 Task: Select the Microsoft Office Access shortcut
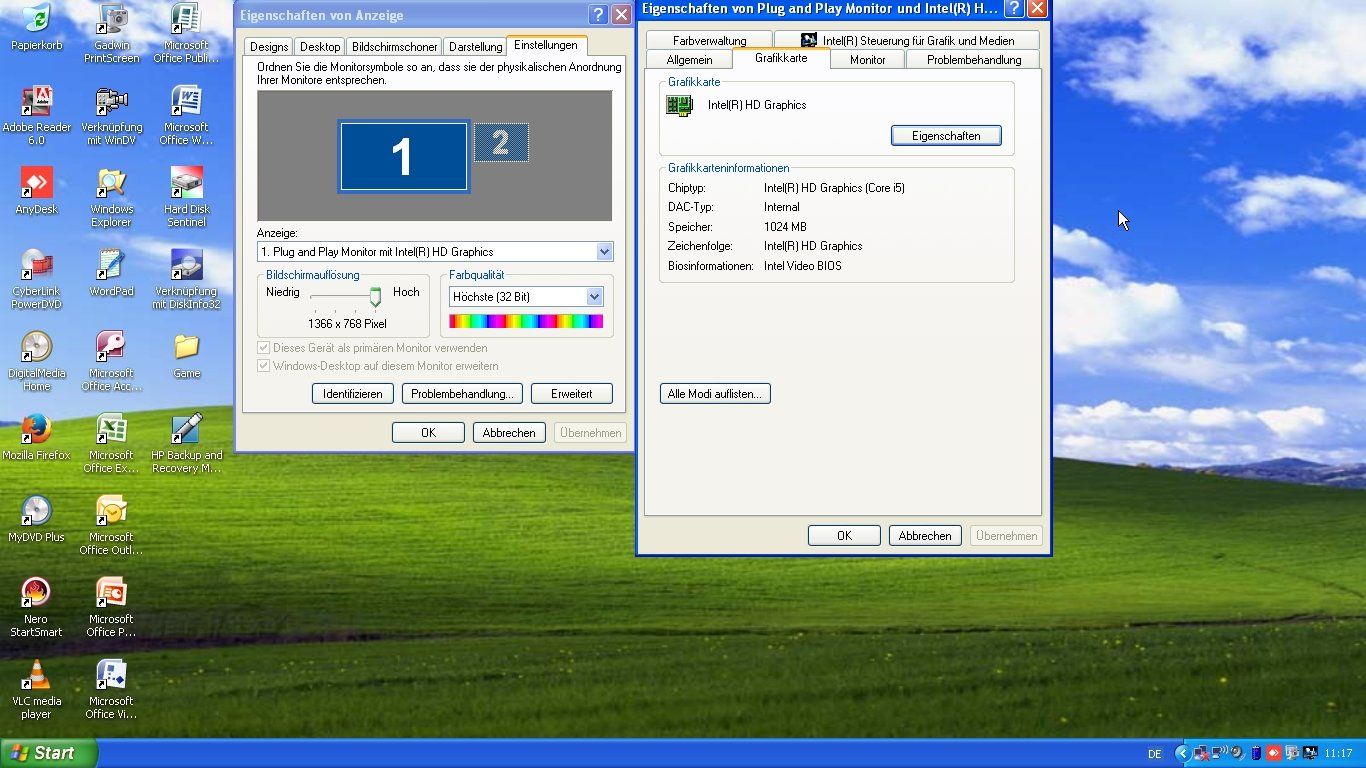point(111,362)
